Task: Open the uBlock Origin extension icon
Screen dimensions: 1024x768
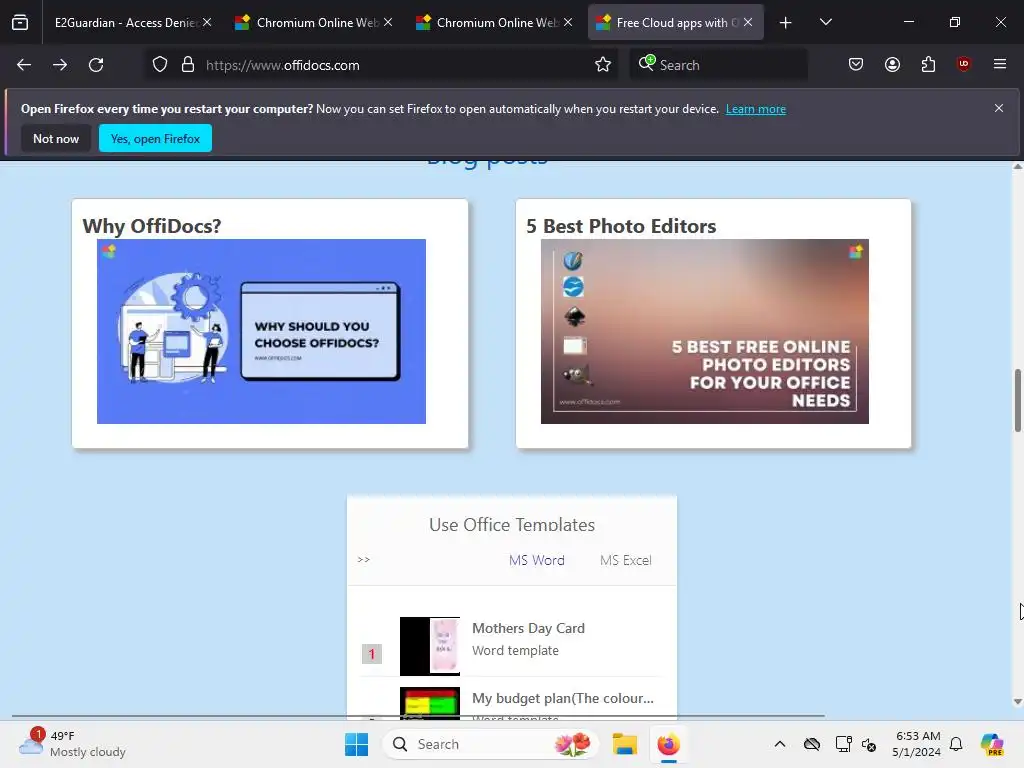Action: 964,64
